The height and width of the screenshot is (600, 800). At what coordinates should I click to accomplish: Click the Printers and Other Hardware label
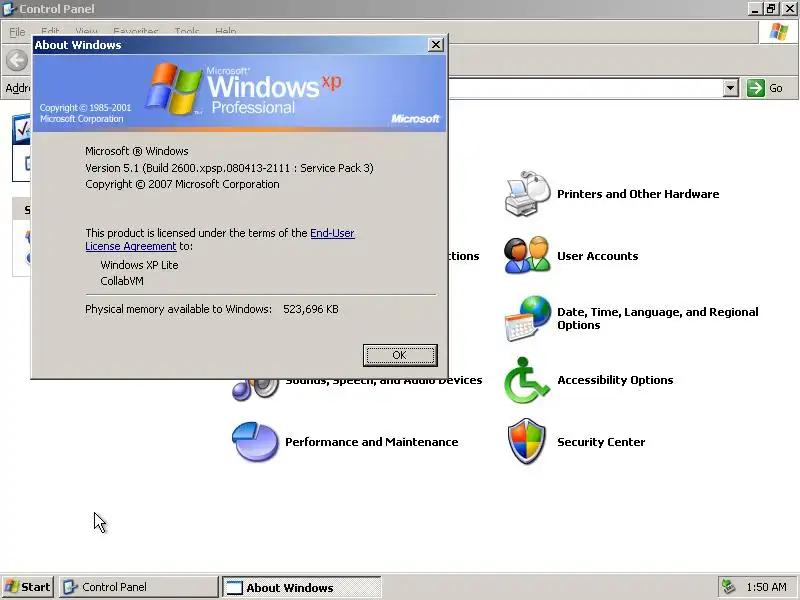638,194
